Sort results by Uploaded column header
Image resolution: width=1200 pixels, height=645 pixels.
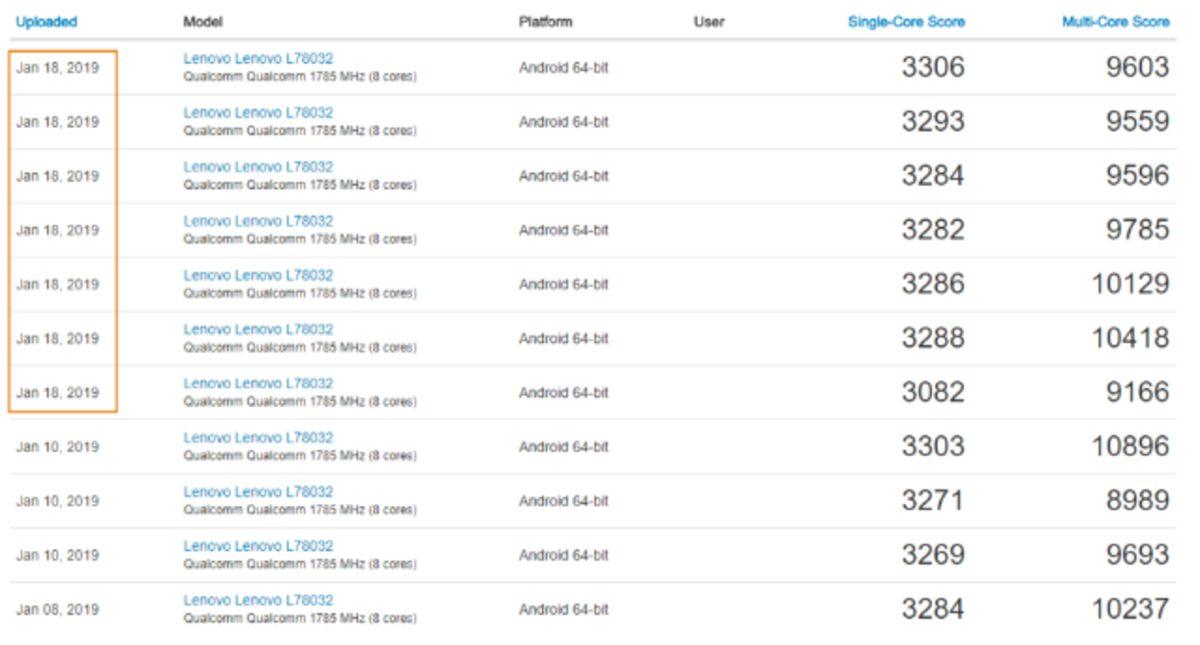tap(46, 21)
